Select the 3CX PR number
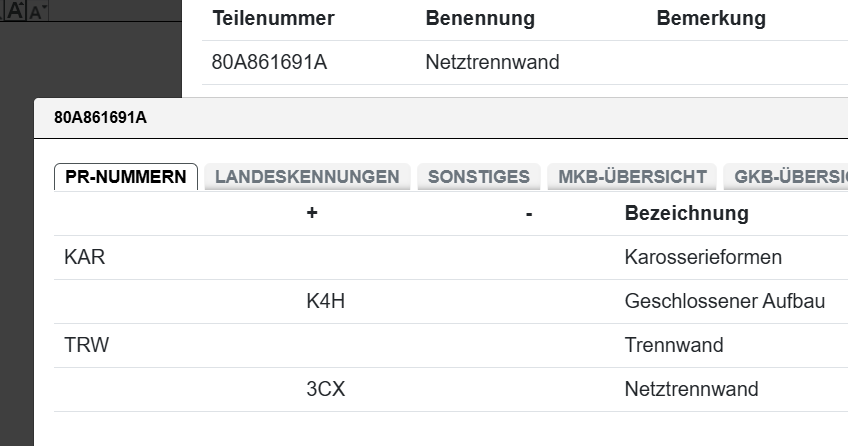Viewport: 848px width, 446px height. click(325, 389)
